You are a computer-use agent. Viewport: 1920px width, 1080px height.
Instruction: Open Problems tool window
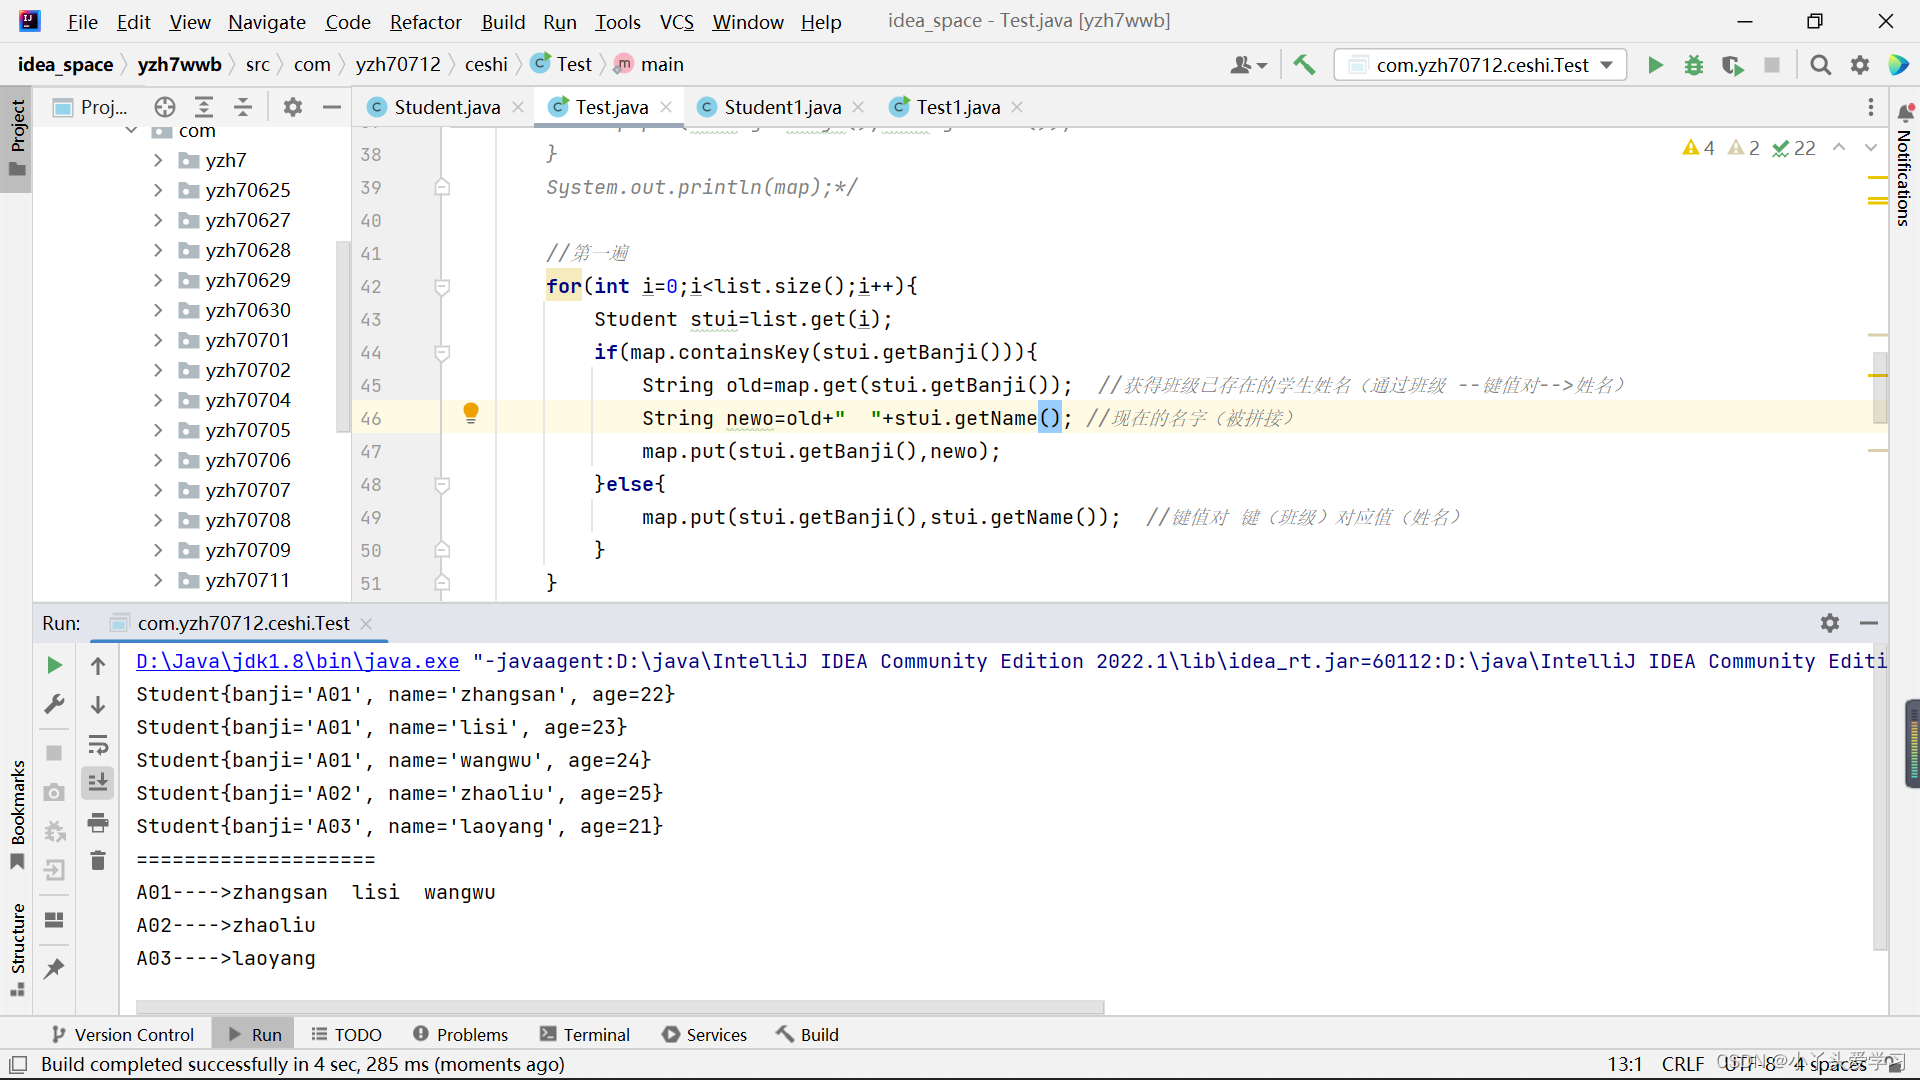point(461,1035)
